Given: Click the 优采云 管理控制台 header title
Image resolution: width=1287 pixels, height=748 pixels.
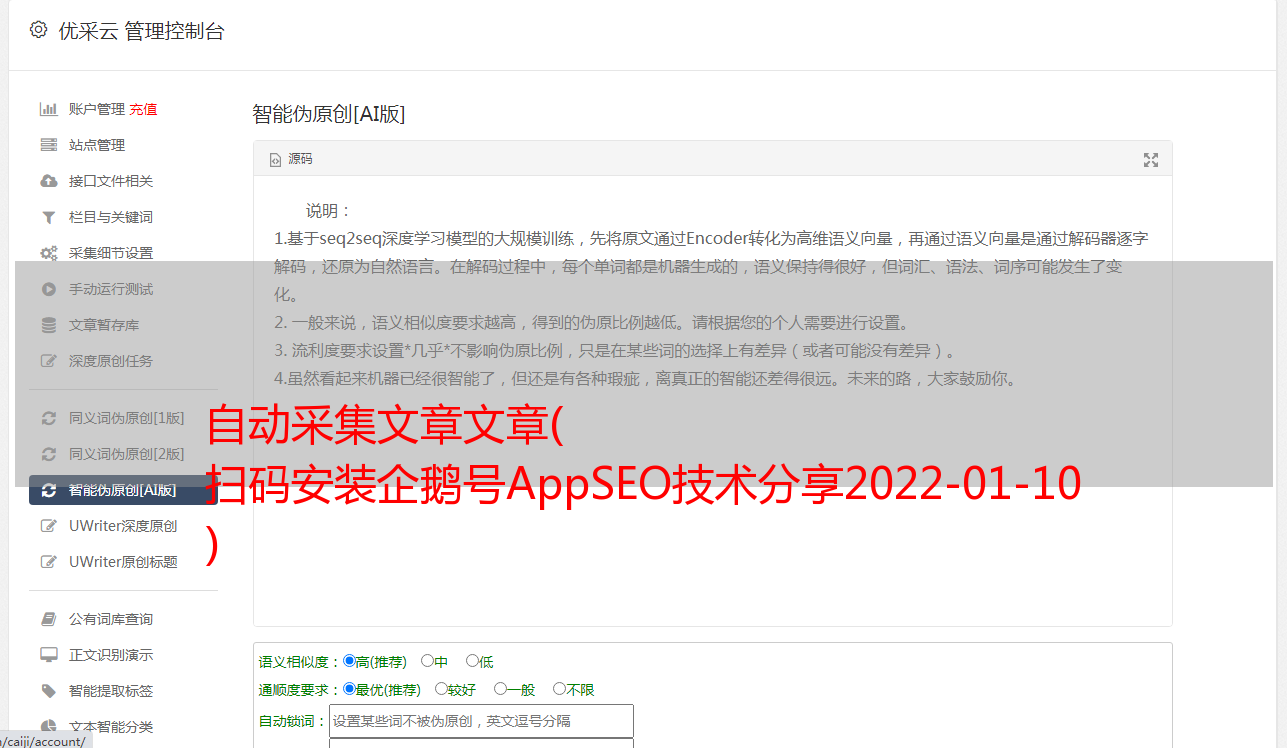Looking at the screenshot, I should coord(141,31).
